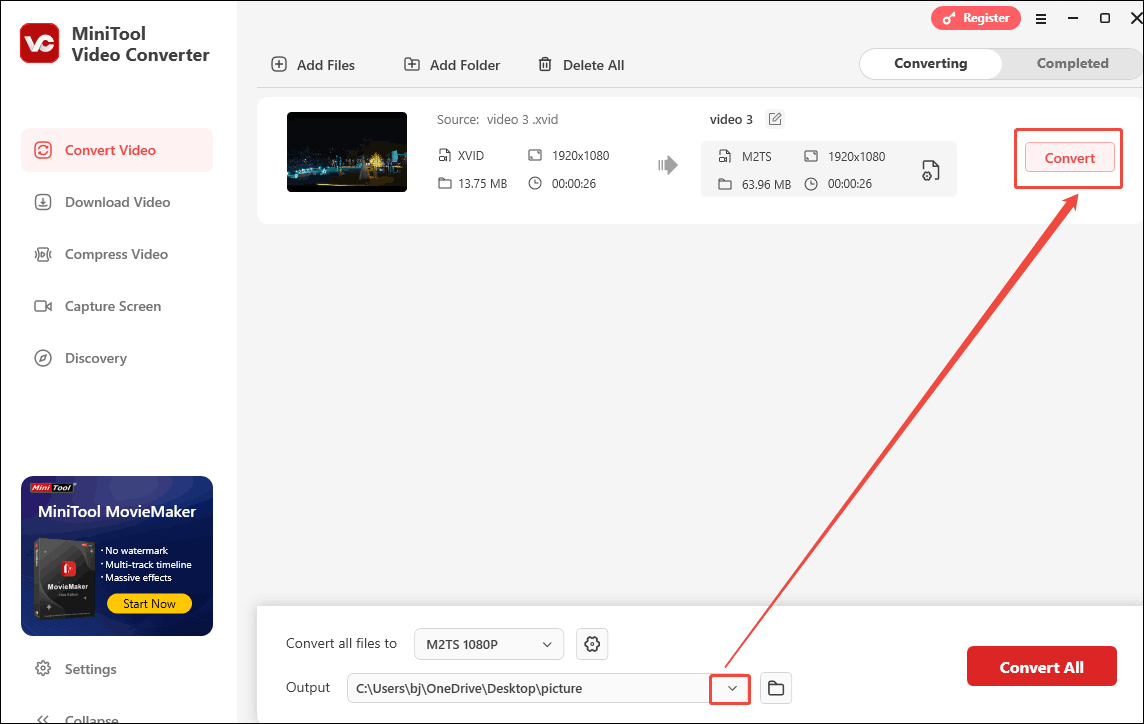
Task: Click the target size folder icon at 63.96 MB
Action: (724, 185)
